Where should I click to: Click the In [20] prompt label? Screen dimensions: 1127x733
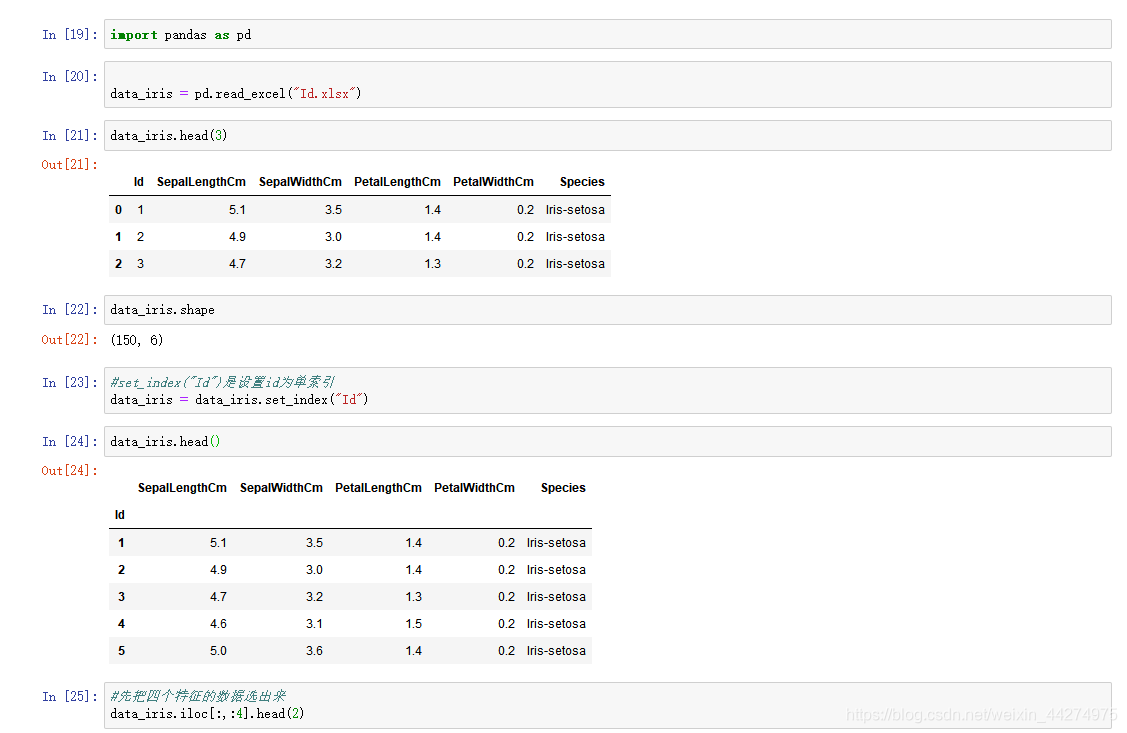(x=70, y=76)
